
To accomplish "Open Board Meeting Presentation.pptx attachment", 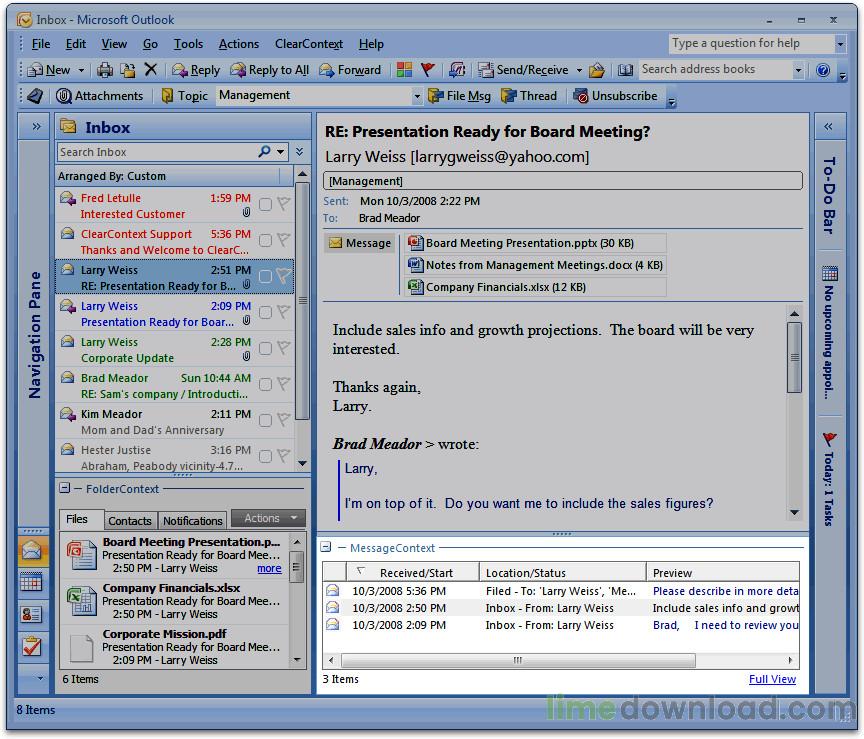I will click(536, 243).
